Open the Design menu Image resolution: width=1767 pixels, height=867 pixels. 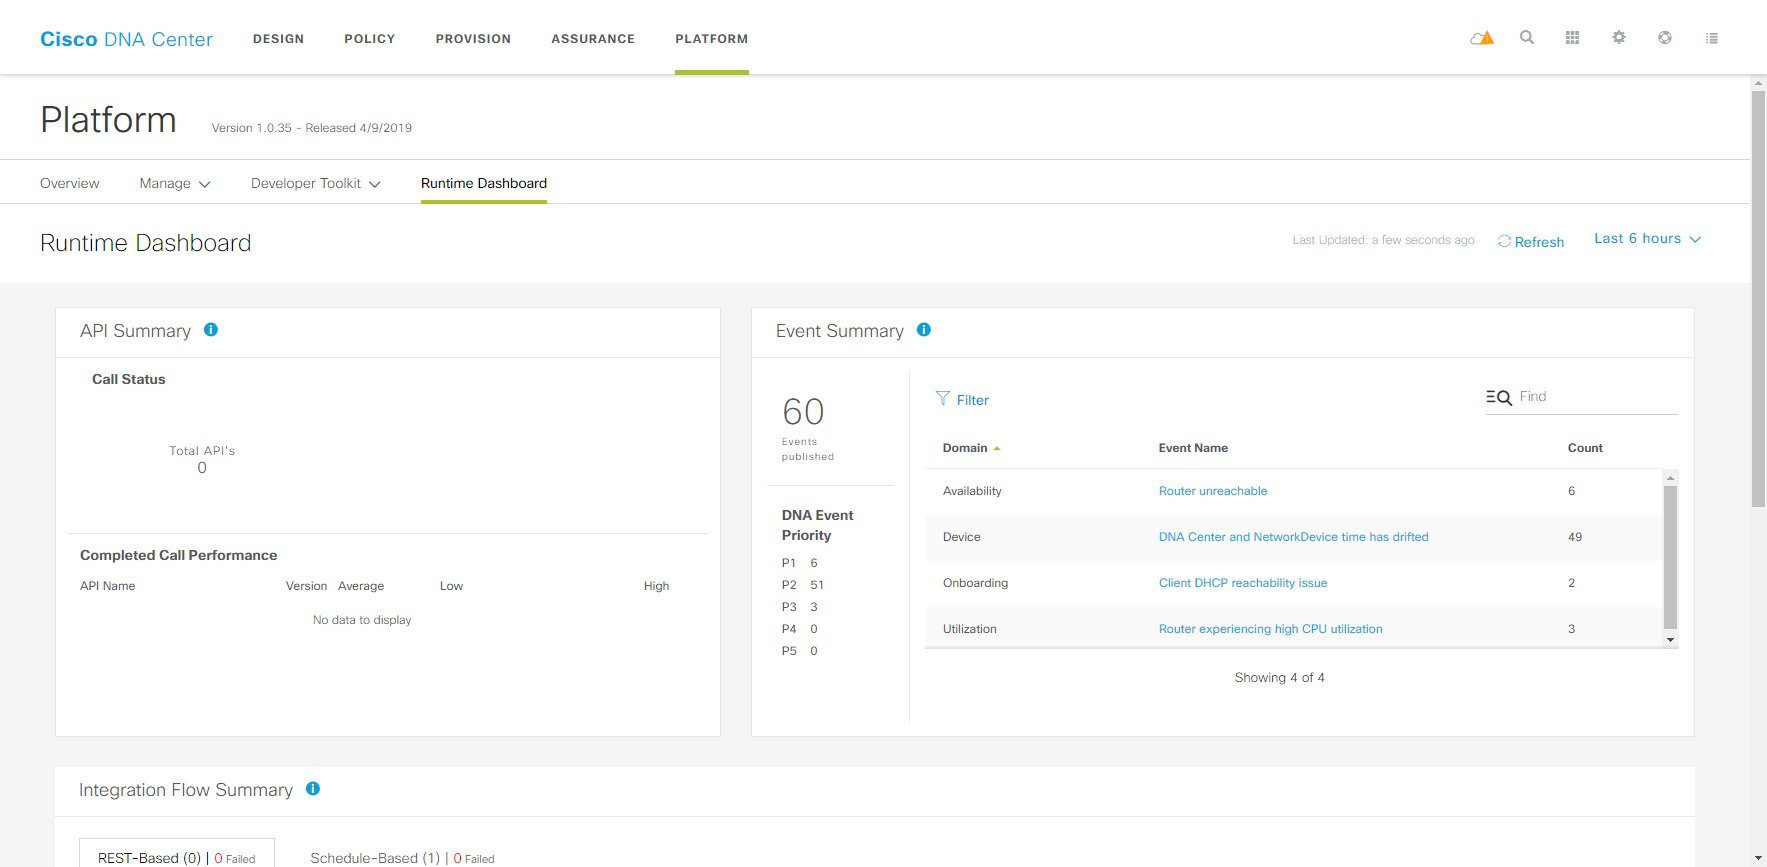(x=278, y=39)
